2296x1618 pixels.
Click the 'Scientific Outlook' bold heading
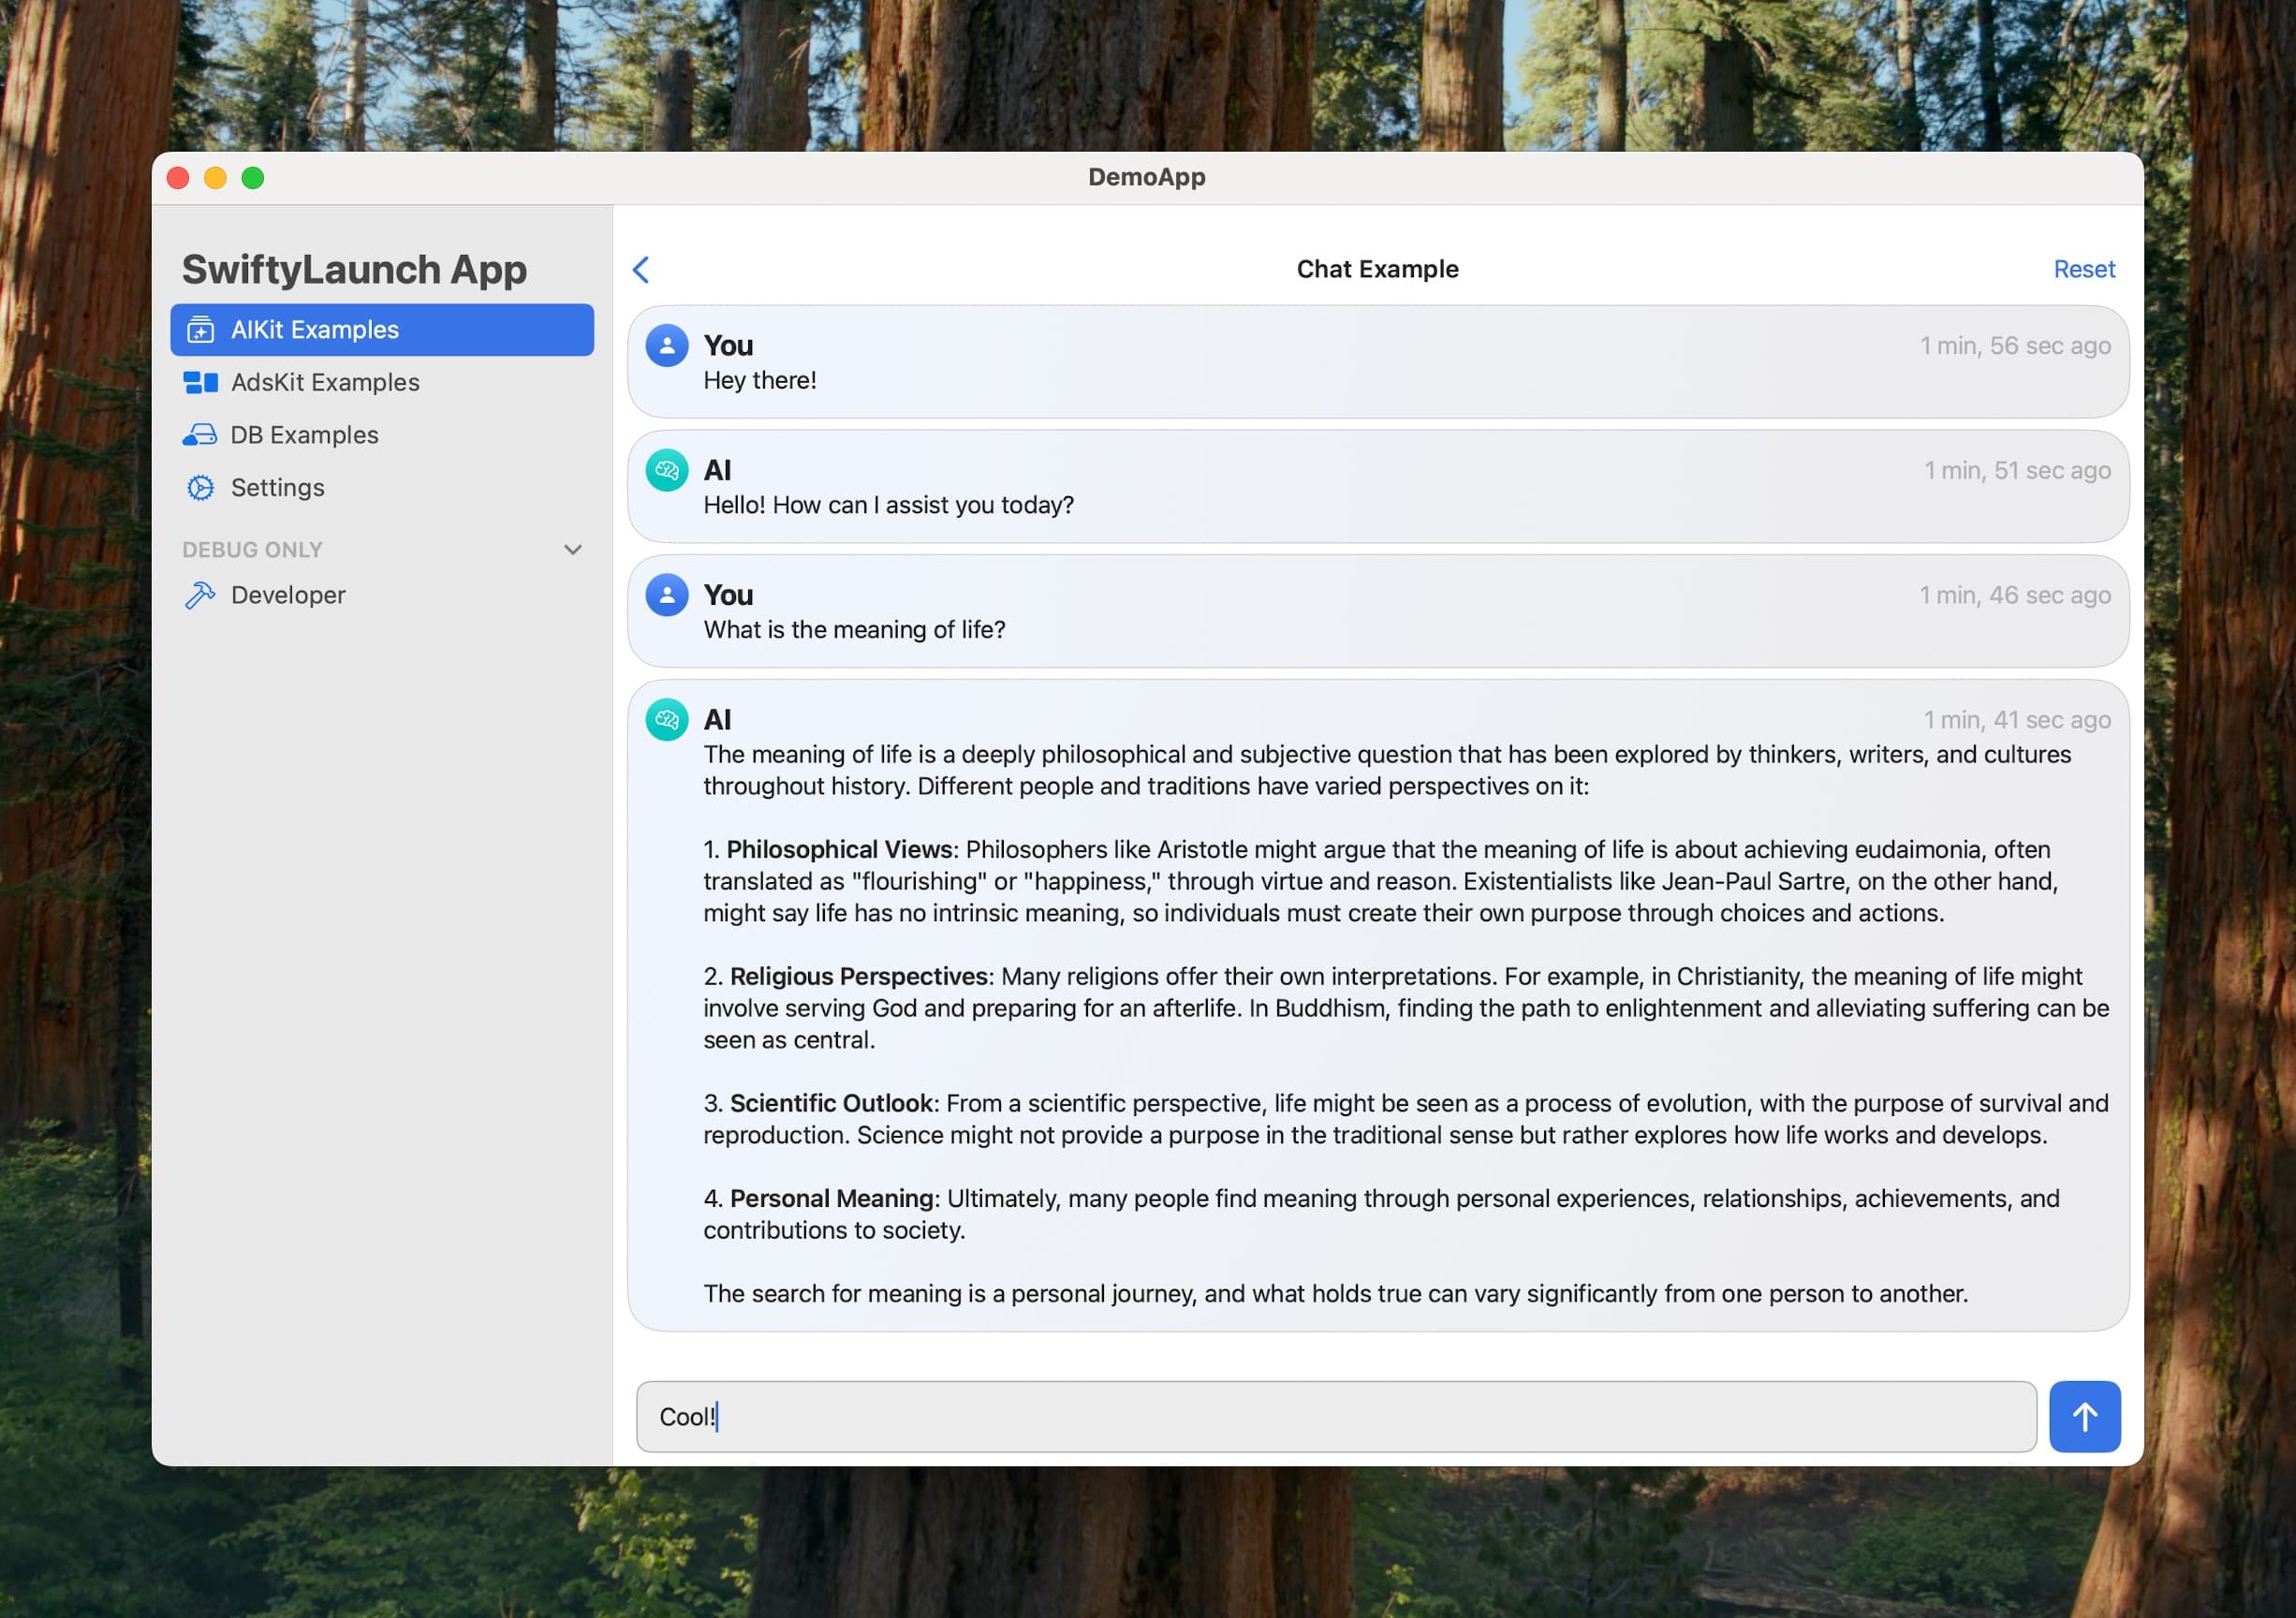[831, 1104]
